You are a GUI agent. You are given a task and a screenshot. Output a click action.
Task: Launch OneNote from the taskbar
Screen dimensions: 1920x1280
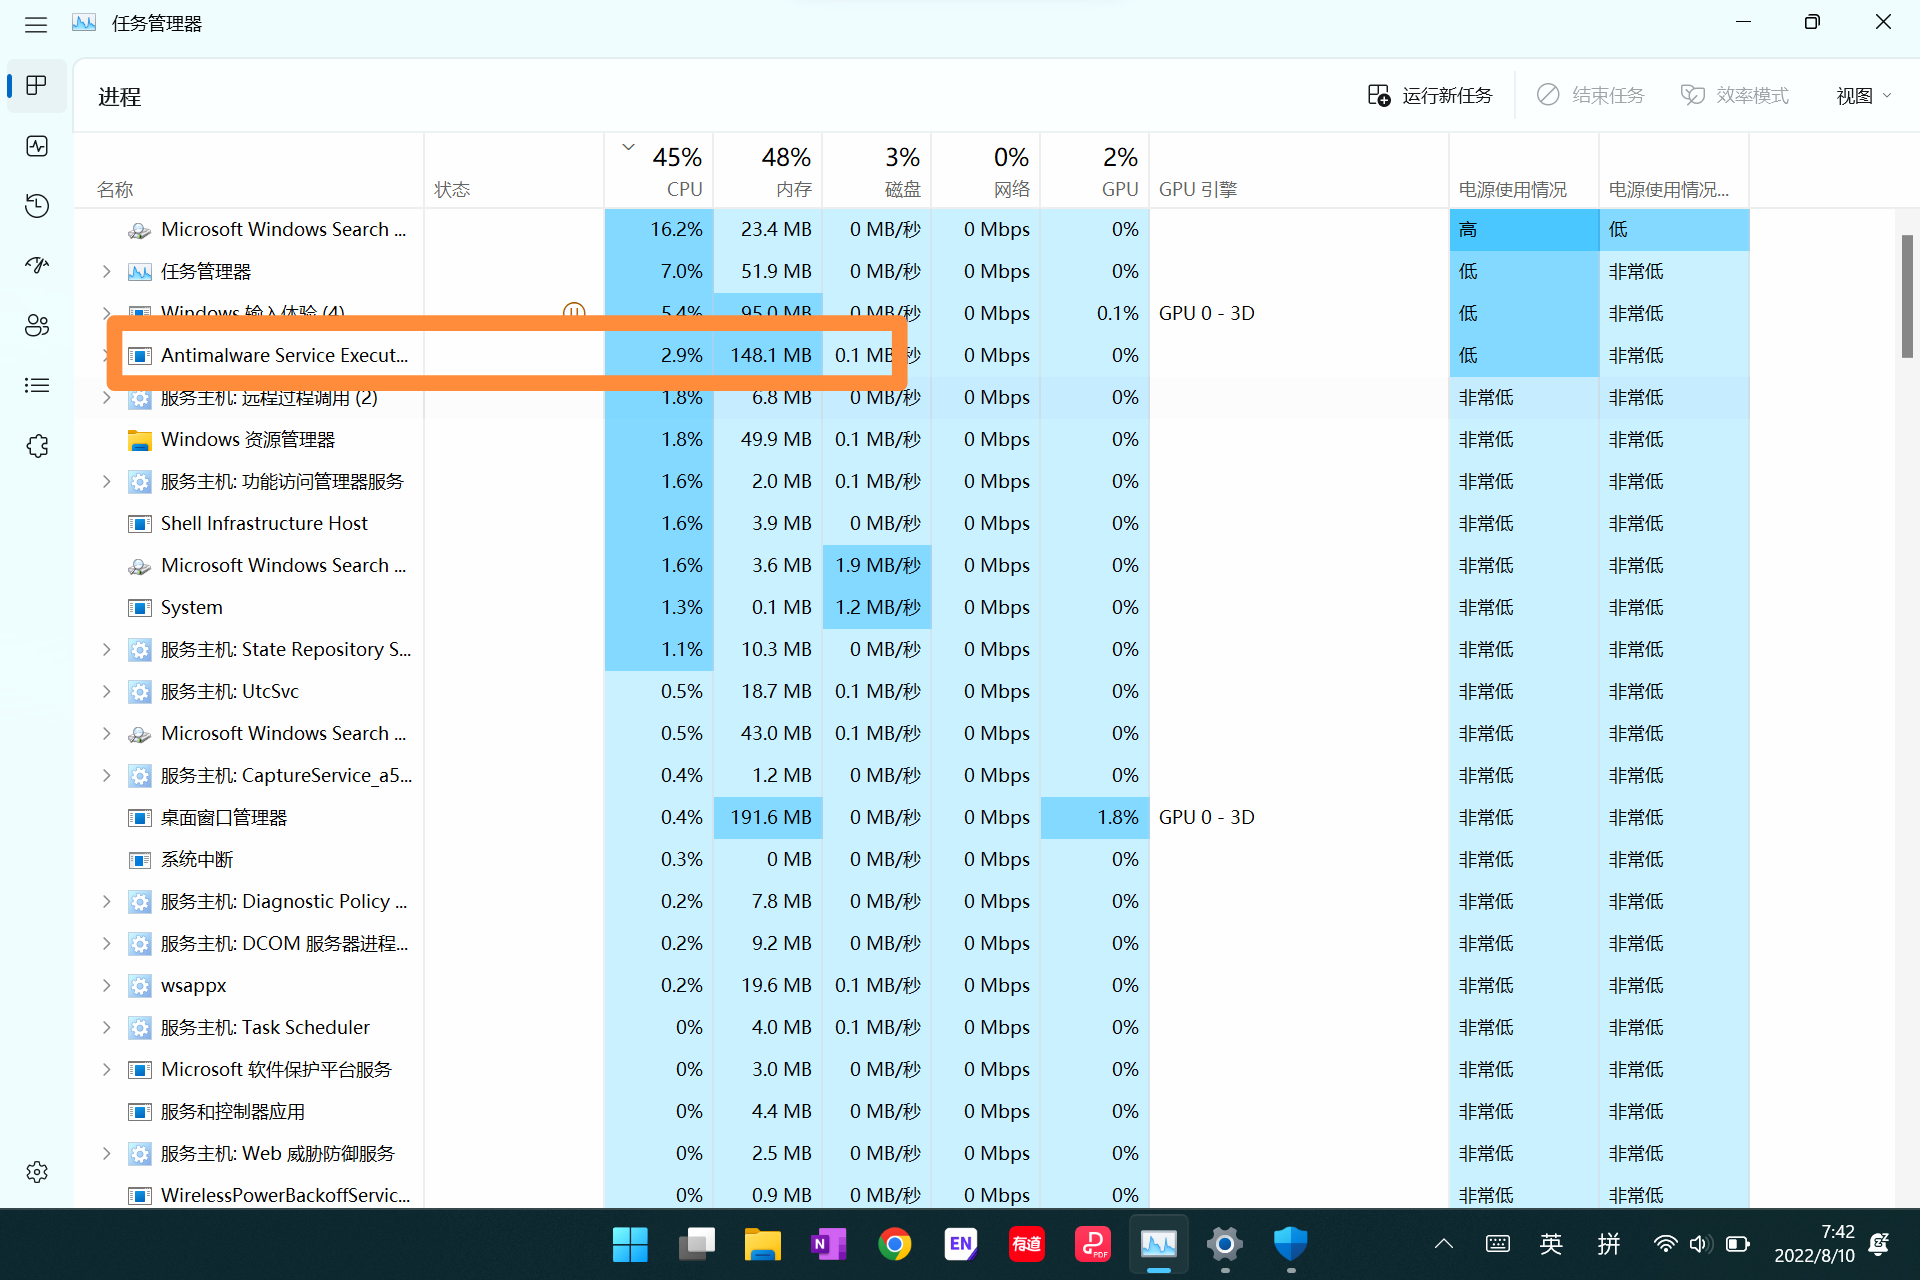pyautogui.click(x=828, y=1244)
